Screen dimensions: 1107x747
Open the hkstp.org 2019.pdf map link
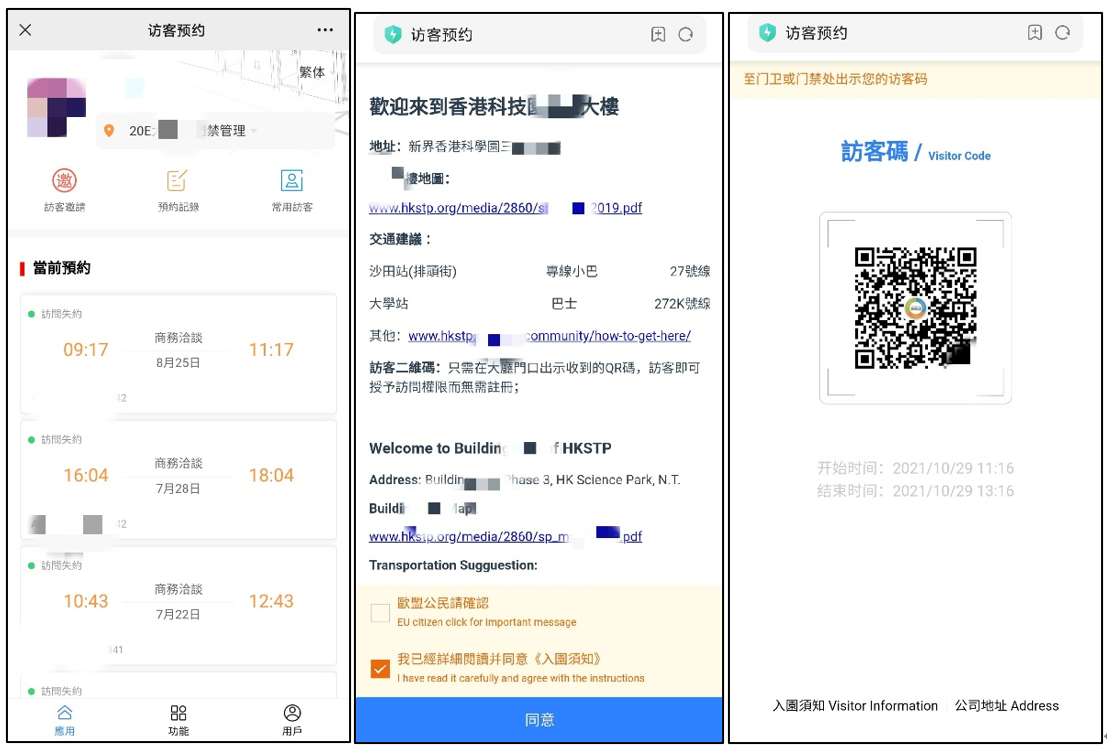505,208
